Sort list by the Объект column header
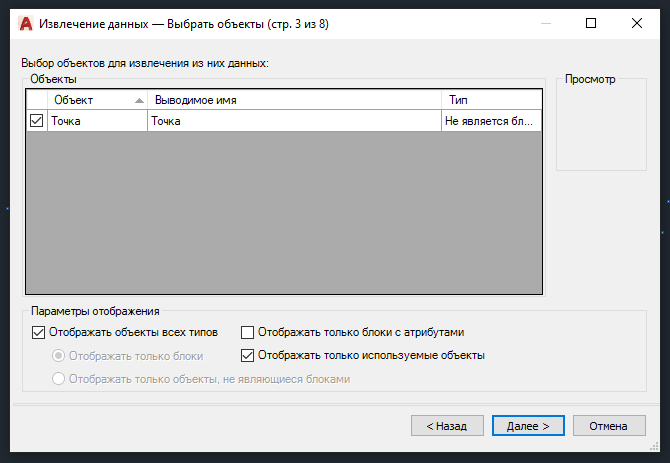Screen dimensions: 670x463 [96, 101]
